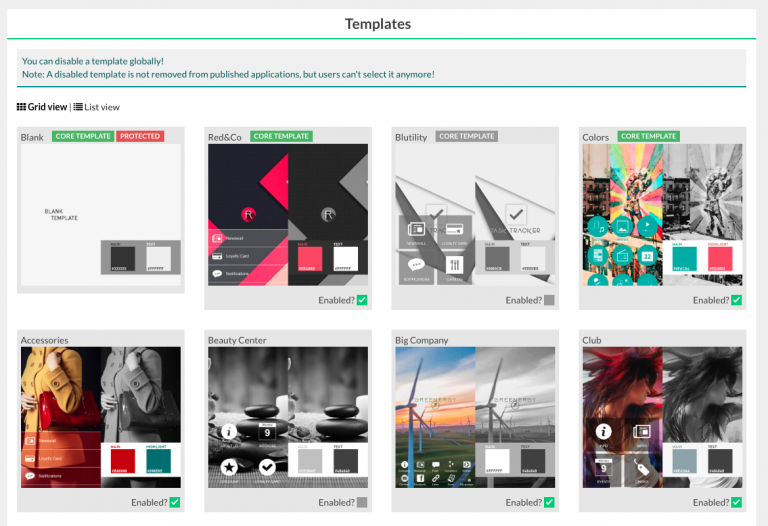
Task: Click the Blank template thumbnail
Action: pos(100,215)
